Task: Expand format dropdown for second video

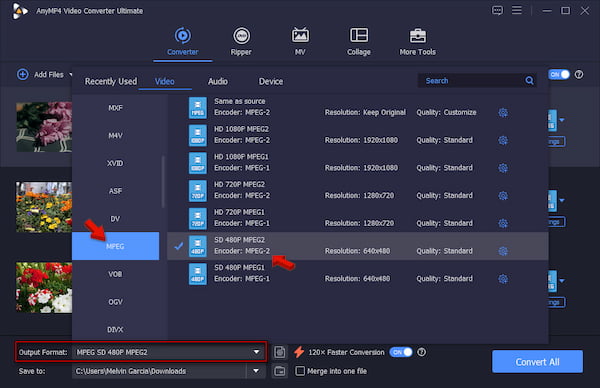Action: click(x=562, y=201)
